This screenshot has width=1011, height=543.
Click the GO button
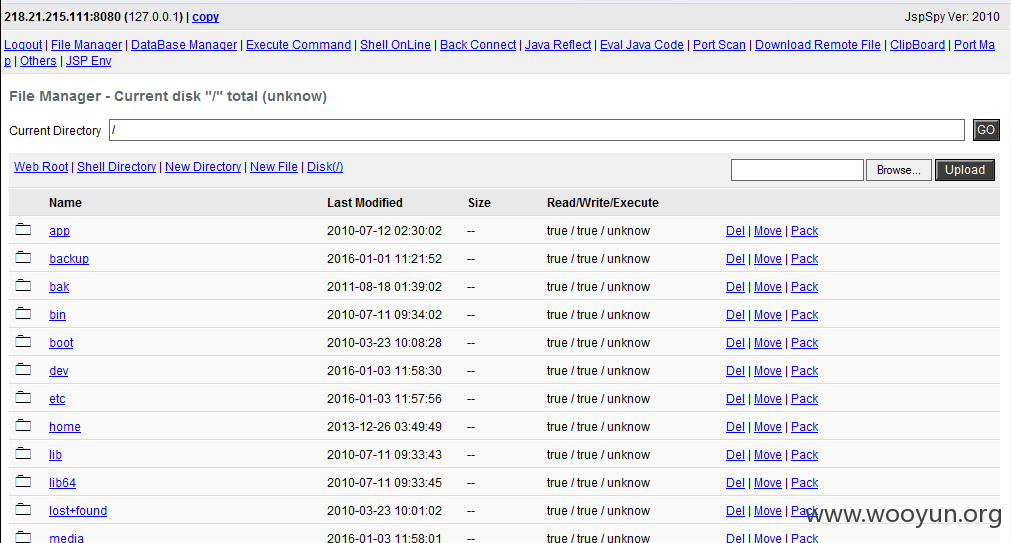pos(986,130)
